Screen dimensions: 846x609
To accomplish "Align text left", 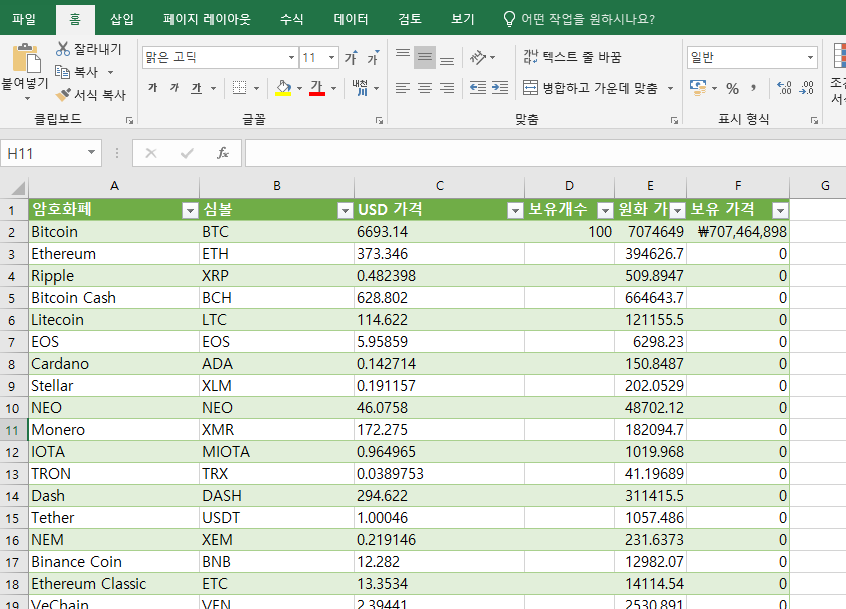I will [x=402, y=88].
